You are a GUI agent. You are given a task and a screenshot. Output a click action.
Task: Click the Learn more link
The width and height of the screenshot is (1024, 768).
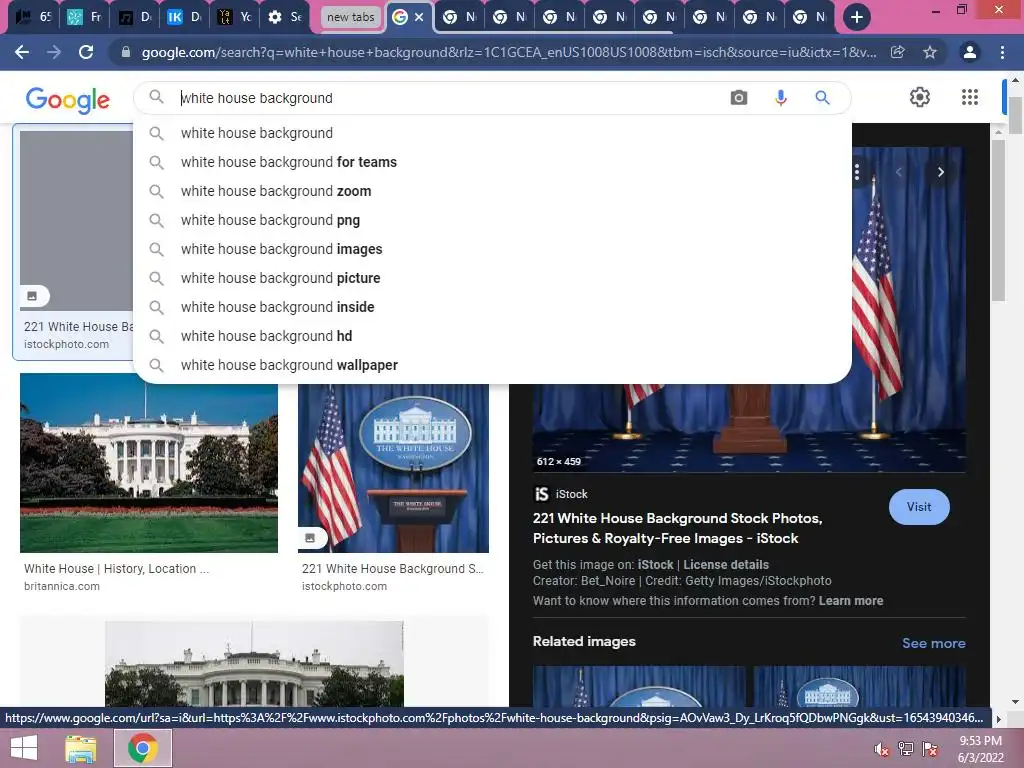click(x=851, y=601)
